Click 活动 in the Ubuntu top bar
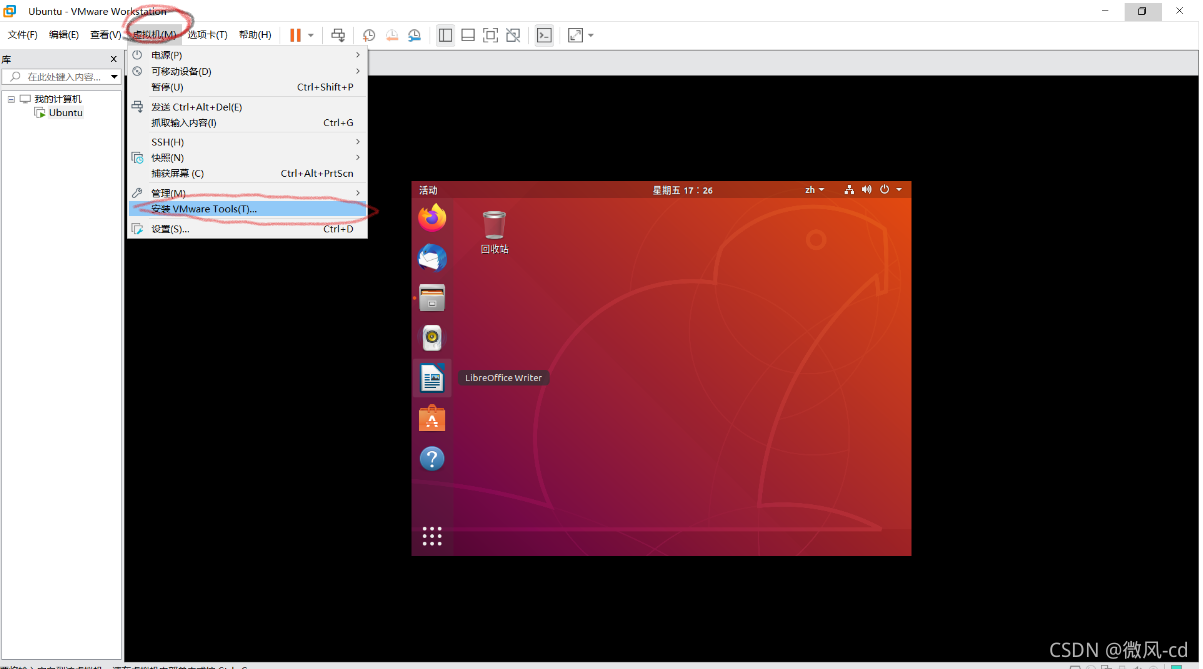 pyautogui.click(x=428, y=190)
